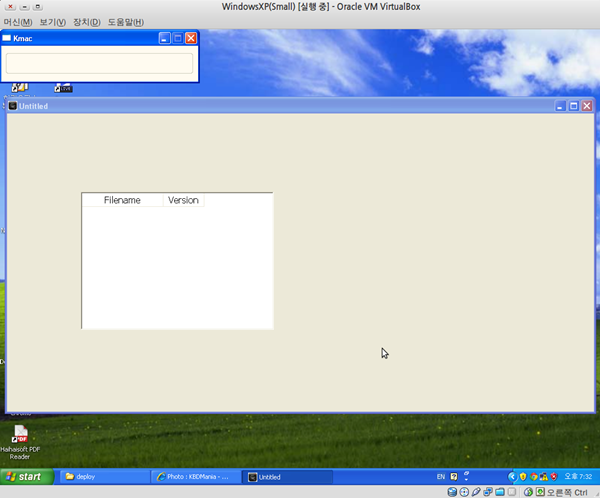Open the 보기(V) menu

click(x=52, y=22)
